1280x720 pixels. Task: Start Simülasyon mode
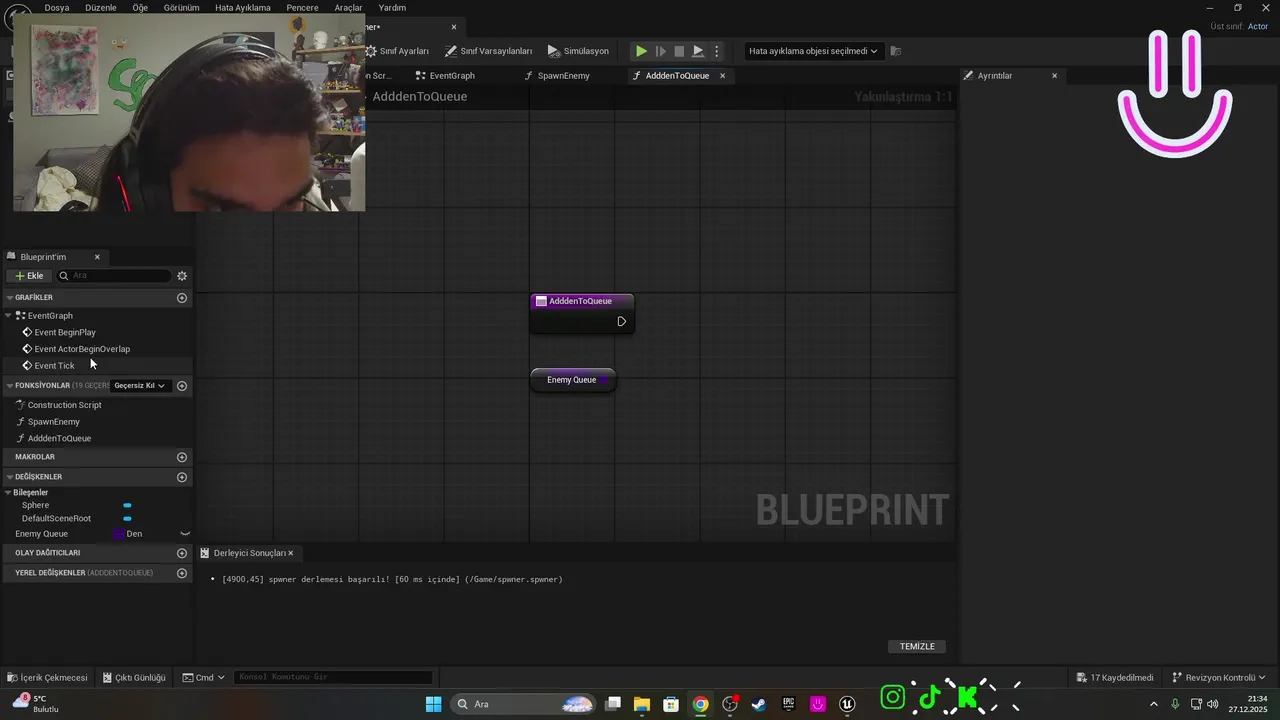[x=578, y=51]
